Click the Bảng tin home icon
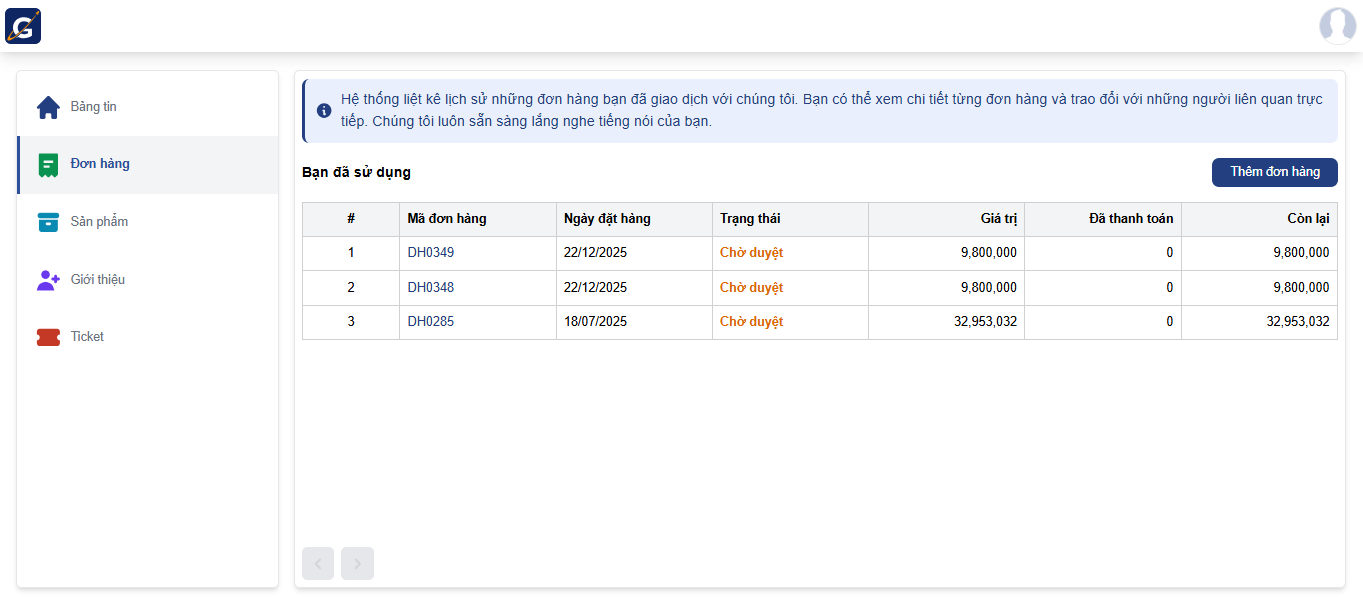1363x597 pixels. (x=48, y=107)
